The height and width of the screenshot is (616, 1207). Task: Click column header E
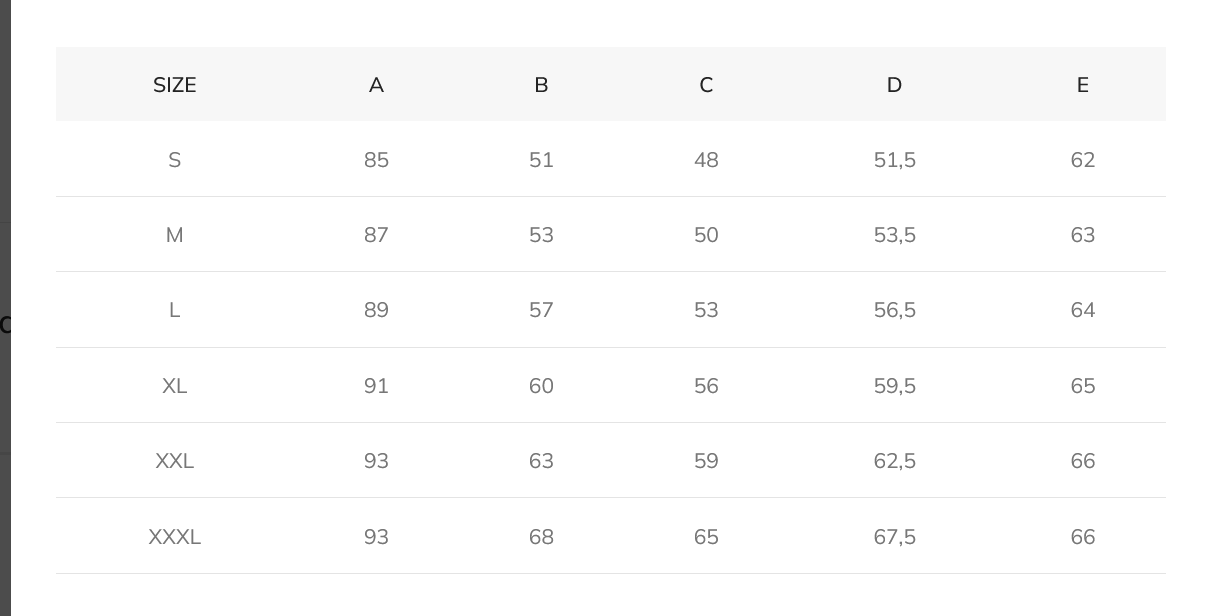(x=1082, y=85)
